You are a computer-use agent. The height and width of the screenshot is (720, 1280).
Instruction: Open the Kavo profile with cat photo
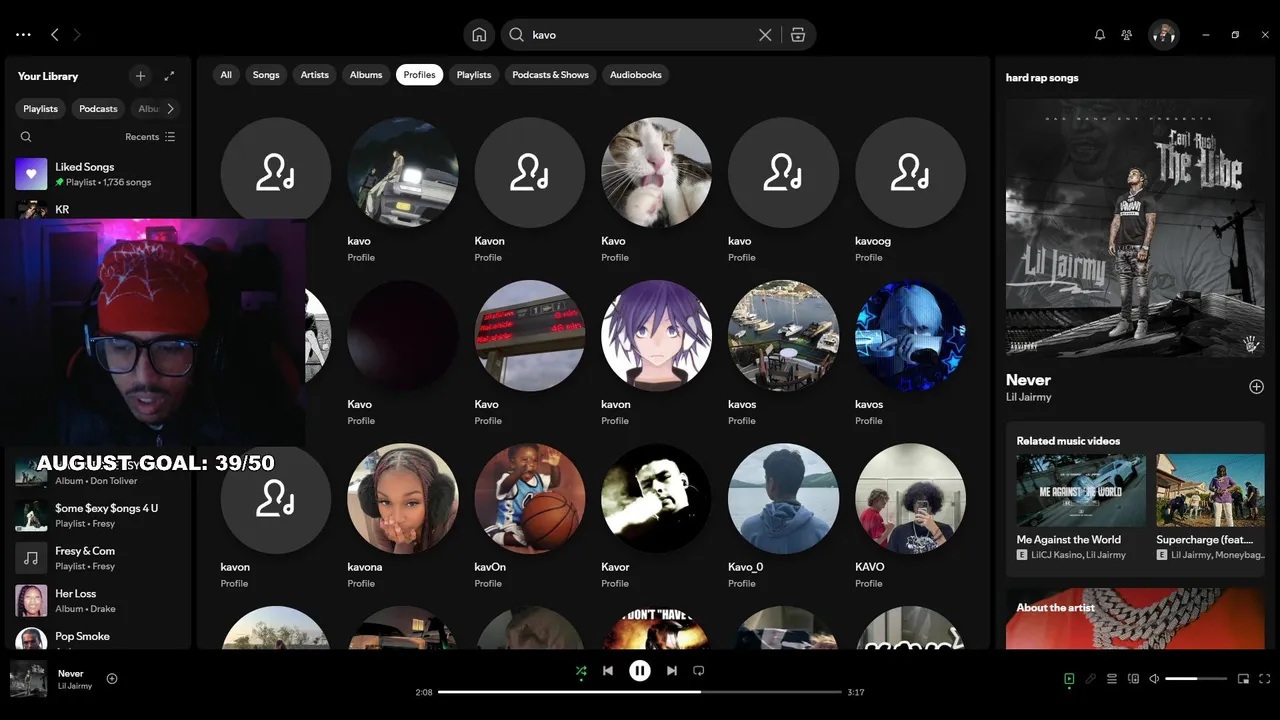click(x=656, y=190)
